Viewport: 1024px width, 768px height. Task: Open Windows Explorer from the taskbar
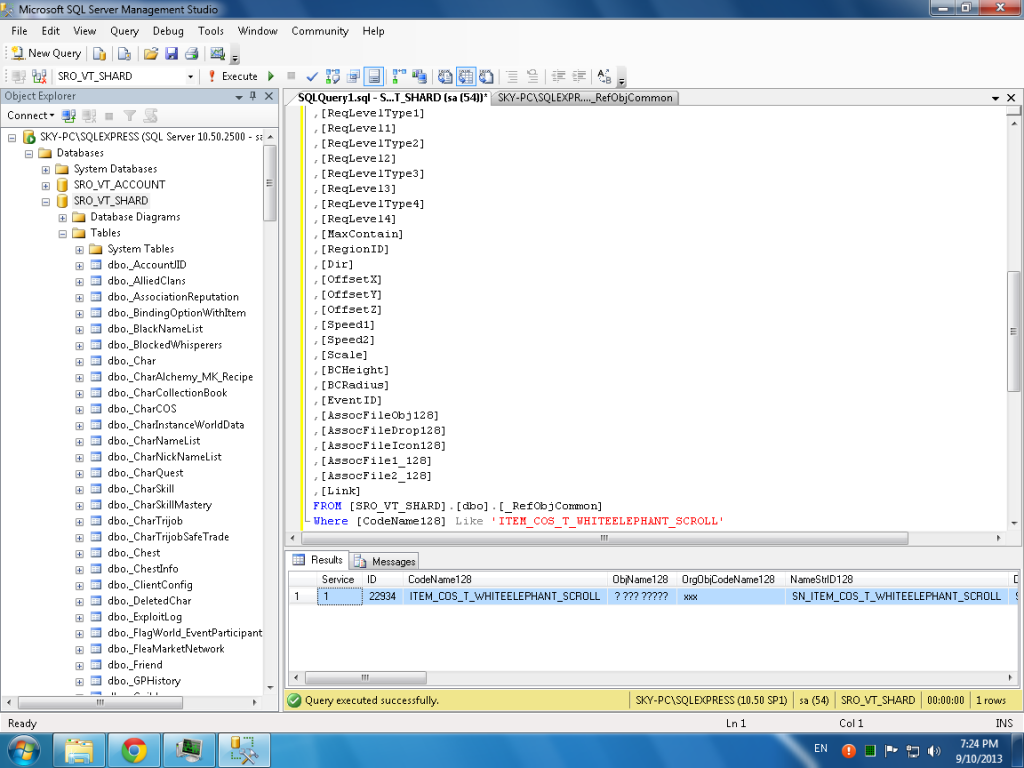click(78, 750)
